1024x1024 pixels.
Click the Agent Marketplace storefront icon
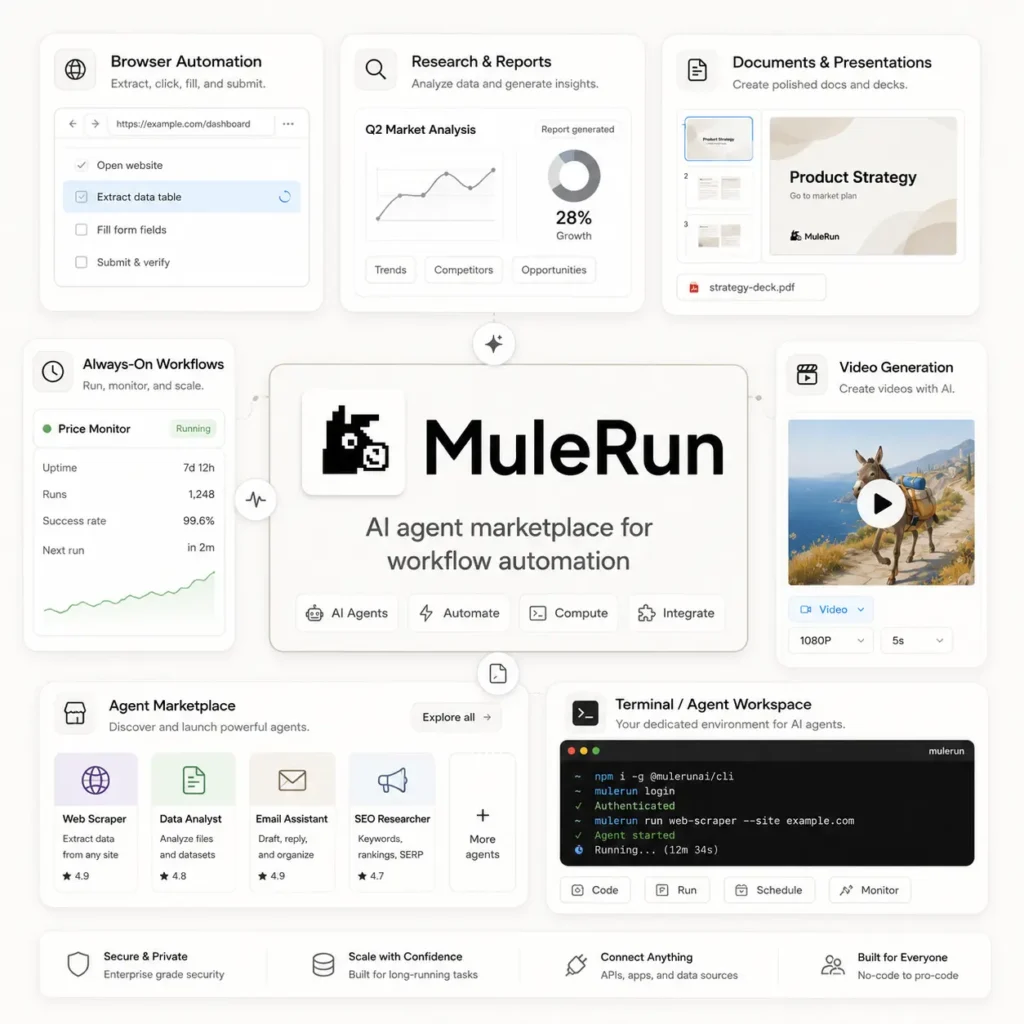tap(75, 713)
